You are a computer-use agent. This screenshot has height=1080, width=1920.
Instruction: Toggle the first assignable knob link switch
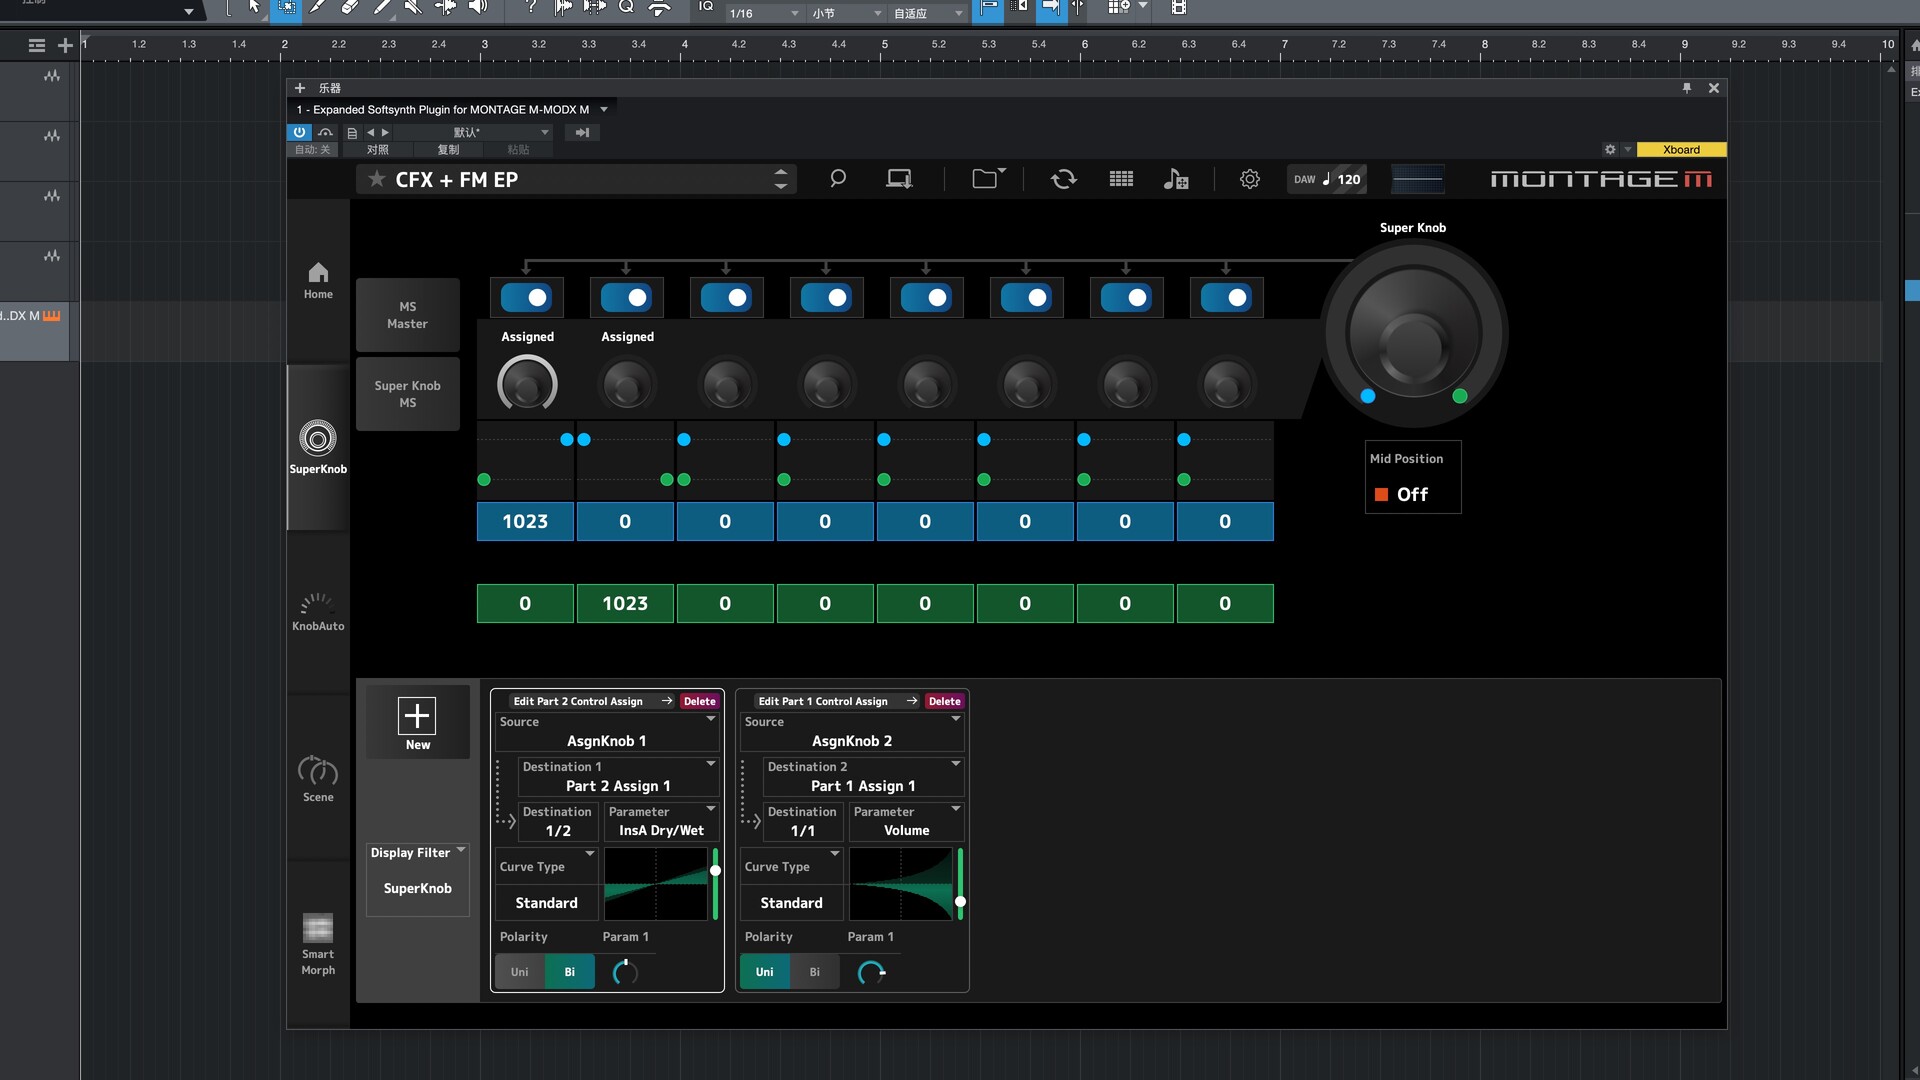[526, 298]
